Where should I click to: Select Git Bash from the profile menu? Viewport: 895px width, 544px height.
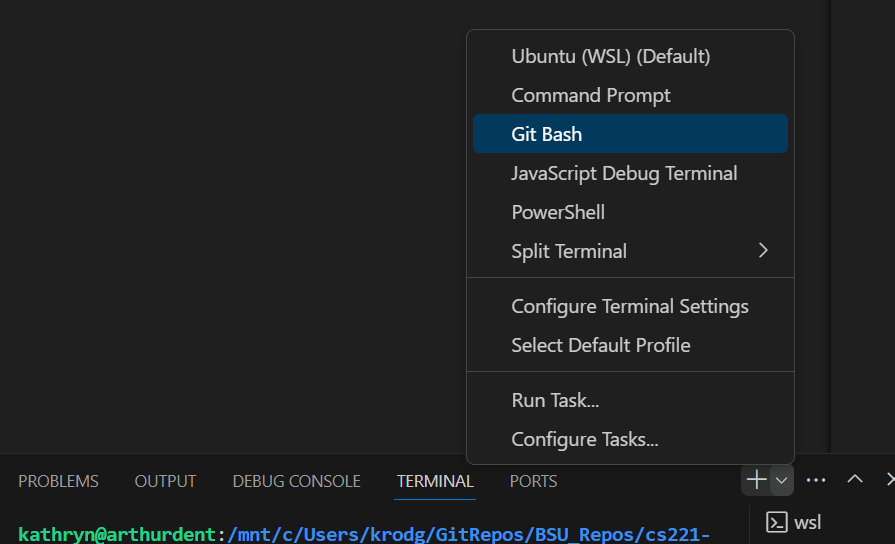547,134
